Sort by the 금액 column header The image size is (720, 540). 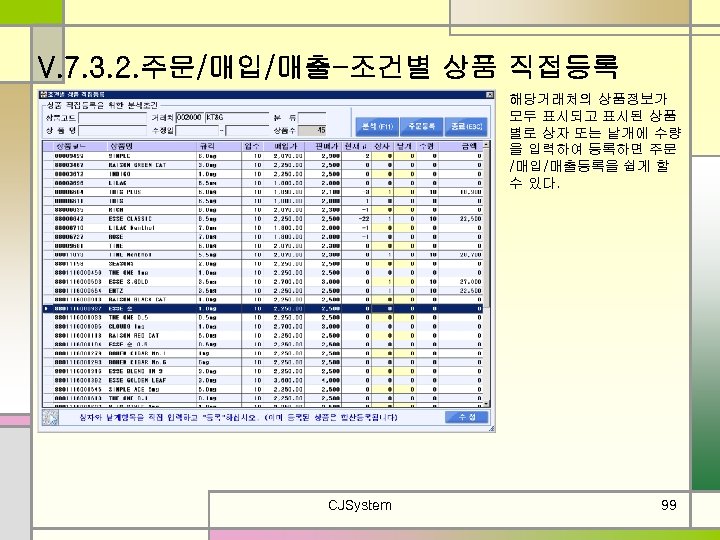pos(460,146)
